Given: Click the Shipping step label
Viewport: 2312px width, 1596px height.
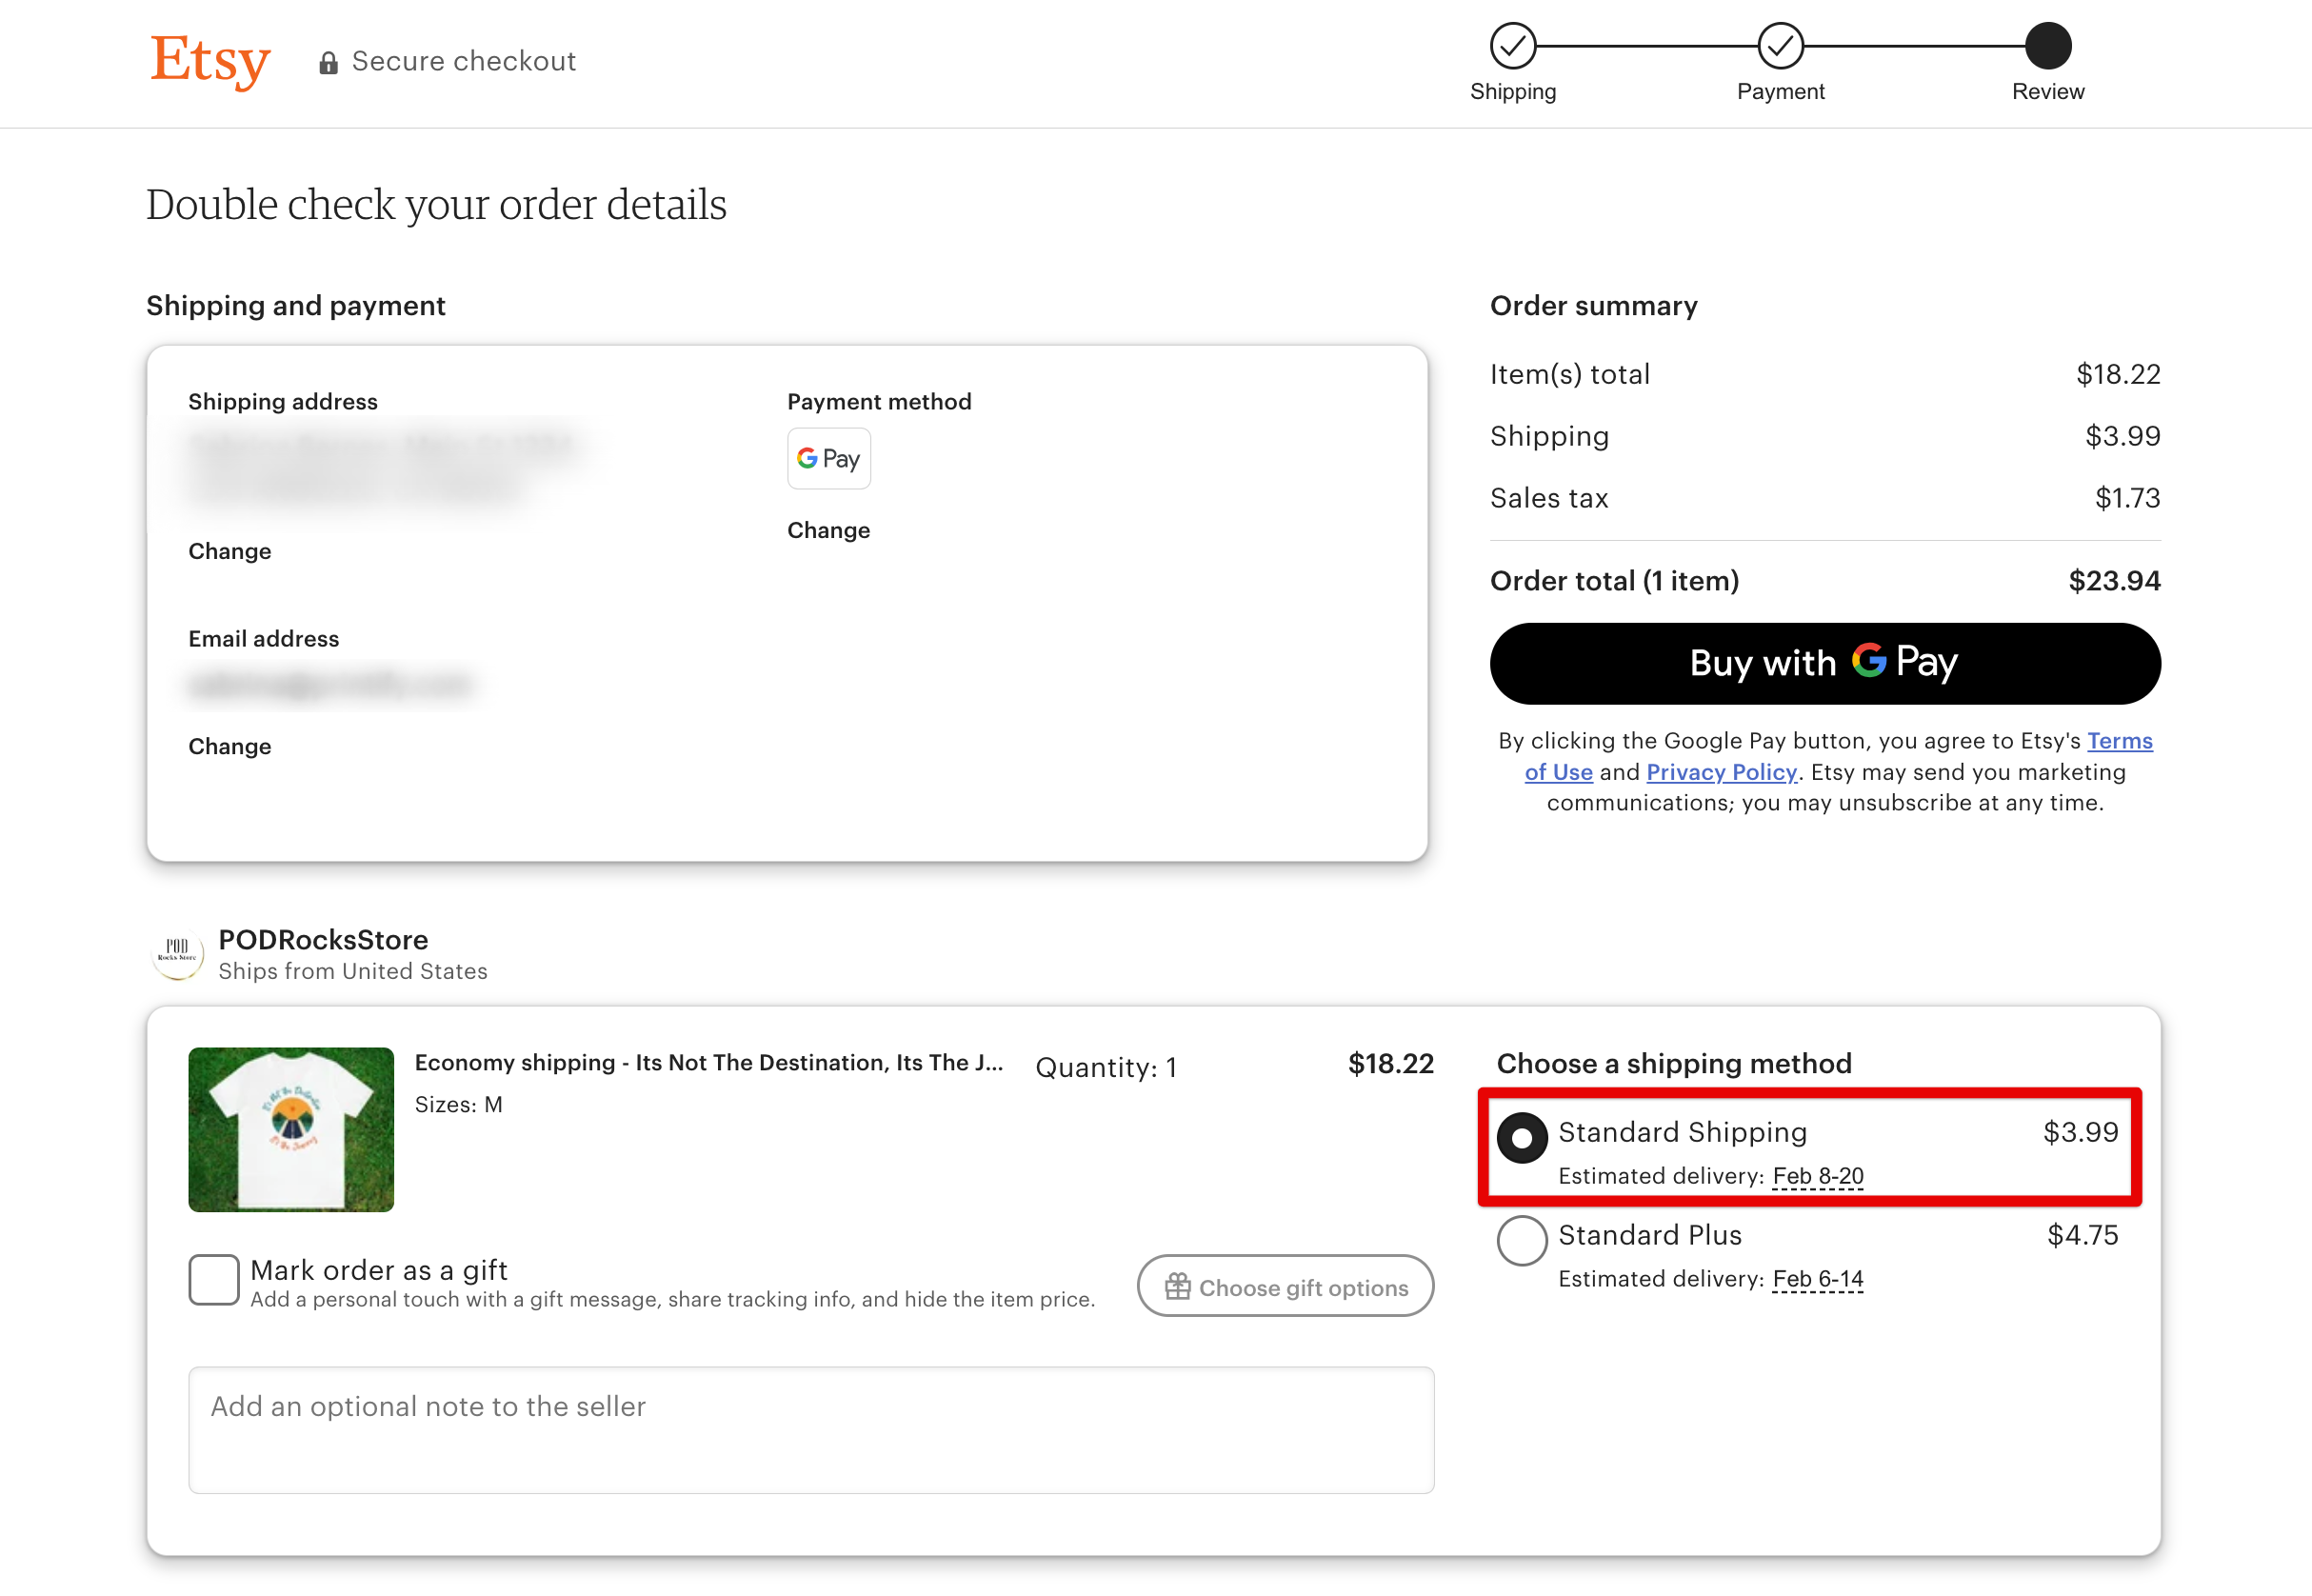Looking at the screenshot, I should (x=1513, y=91).
